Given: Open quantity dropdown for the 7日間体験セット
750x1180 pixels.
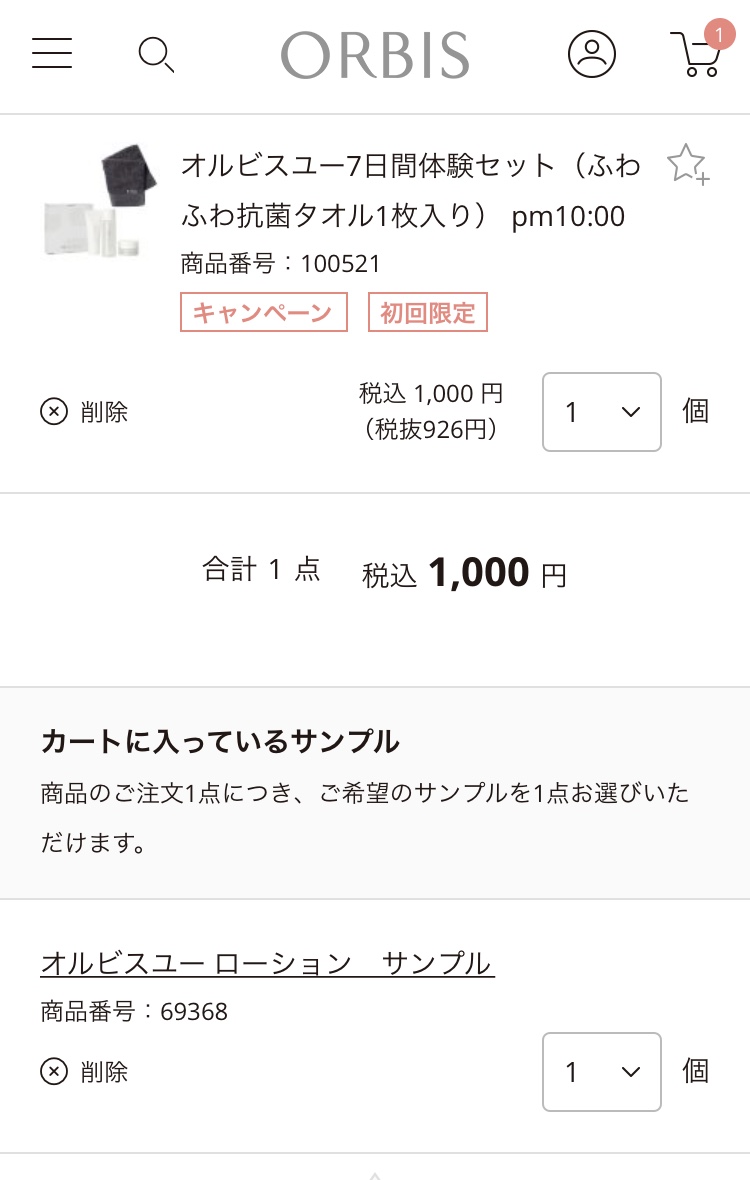Looking at the screenshot, I should (601, 412).
